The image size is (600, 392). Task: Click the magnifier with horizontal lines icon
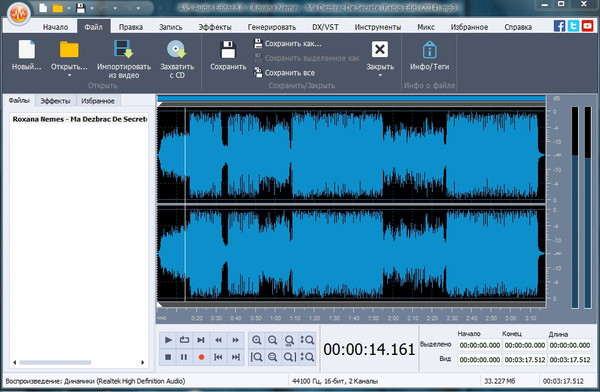[272, 357]
